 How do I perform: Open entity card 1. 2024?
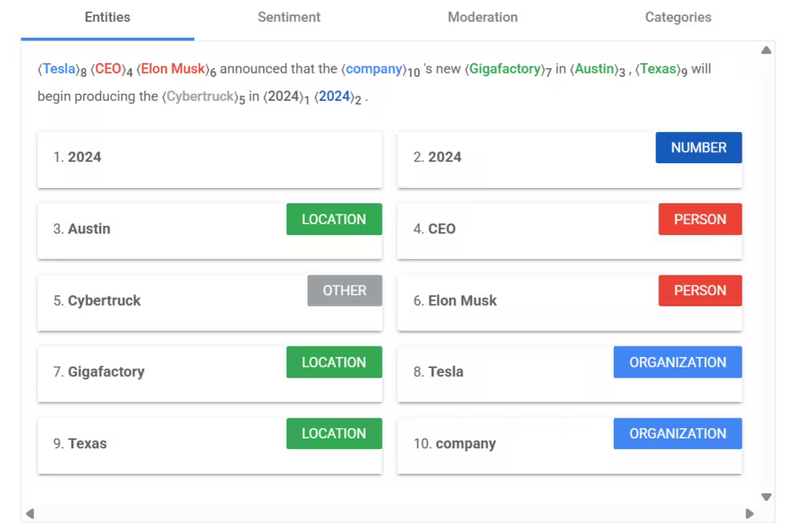[x=210, y=160]
